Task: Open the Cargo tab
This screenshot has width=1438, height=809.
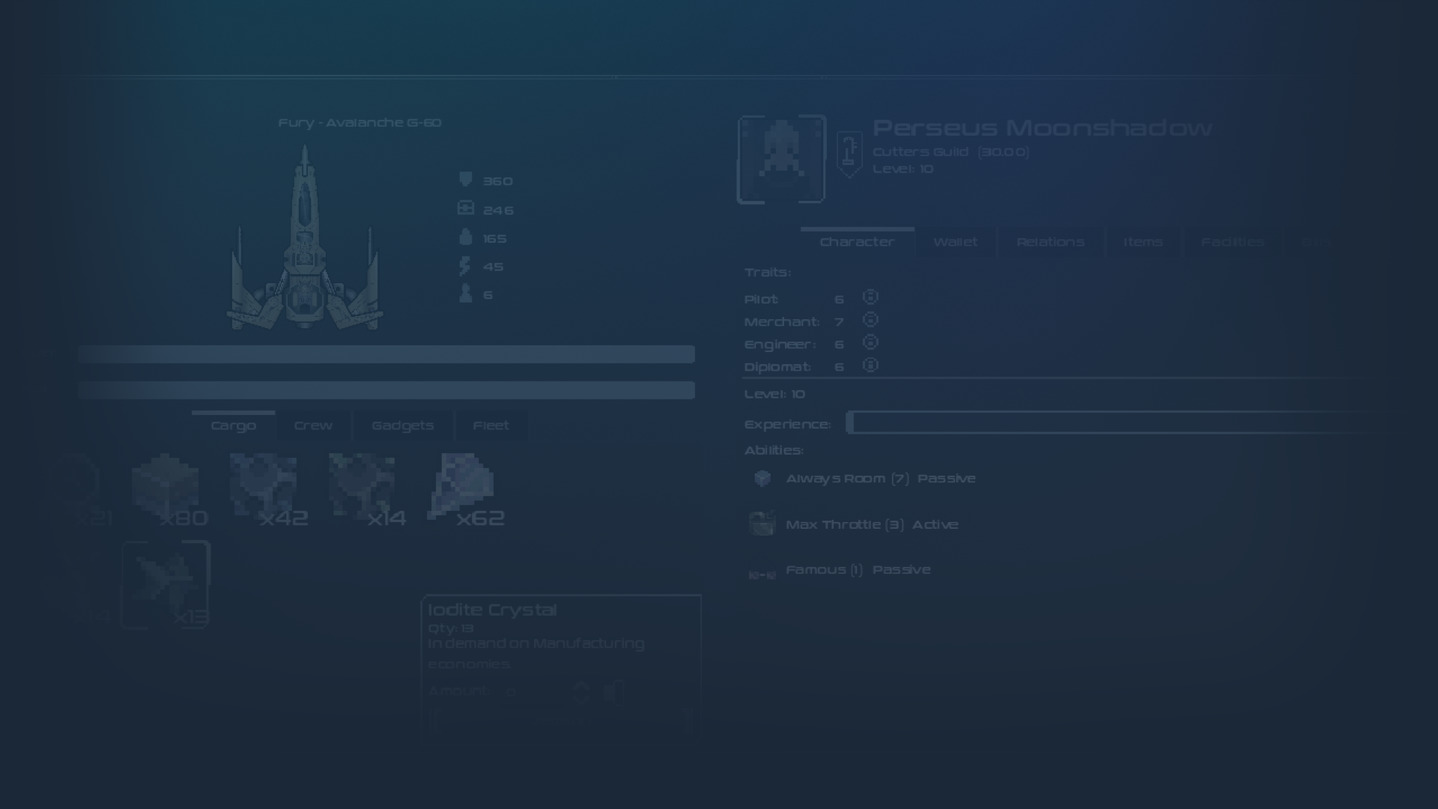Action: (233, 426)
